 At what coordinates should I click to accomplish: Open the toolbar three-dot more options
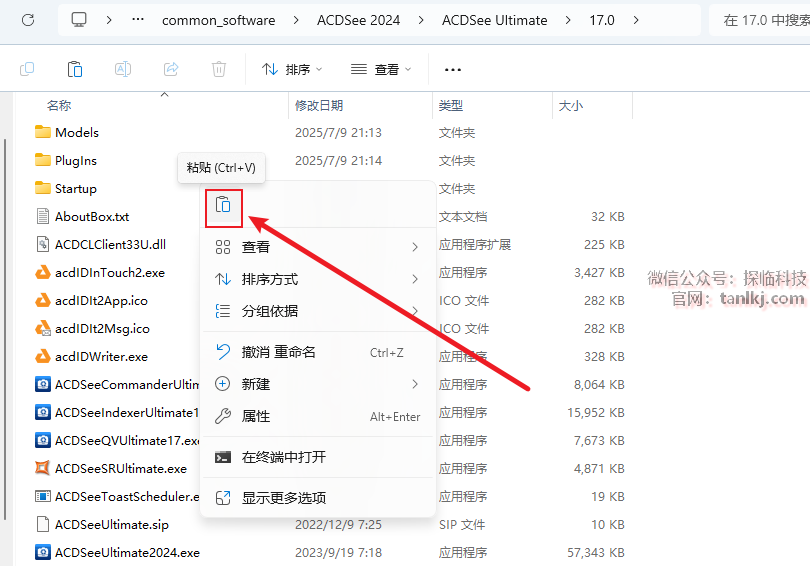[452, 69]
